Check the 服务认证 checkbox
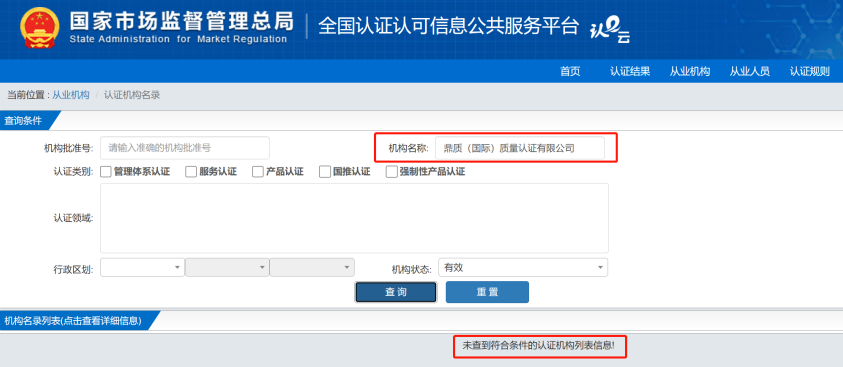Image resolution: width=843 pixels, height=367 pixels. pyautogui.click(x=191, y=172)
